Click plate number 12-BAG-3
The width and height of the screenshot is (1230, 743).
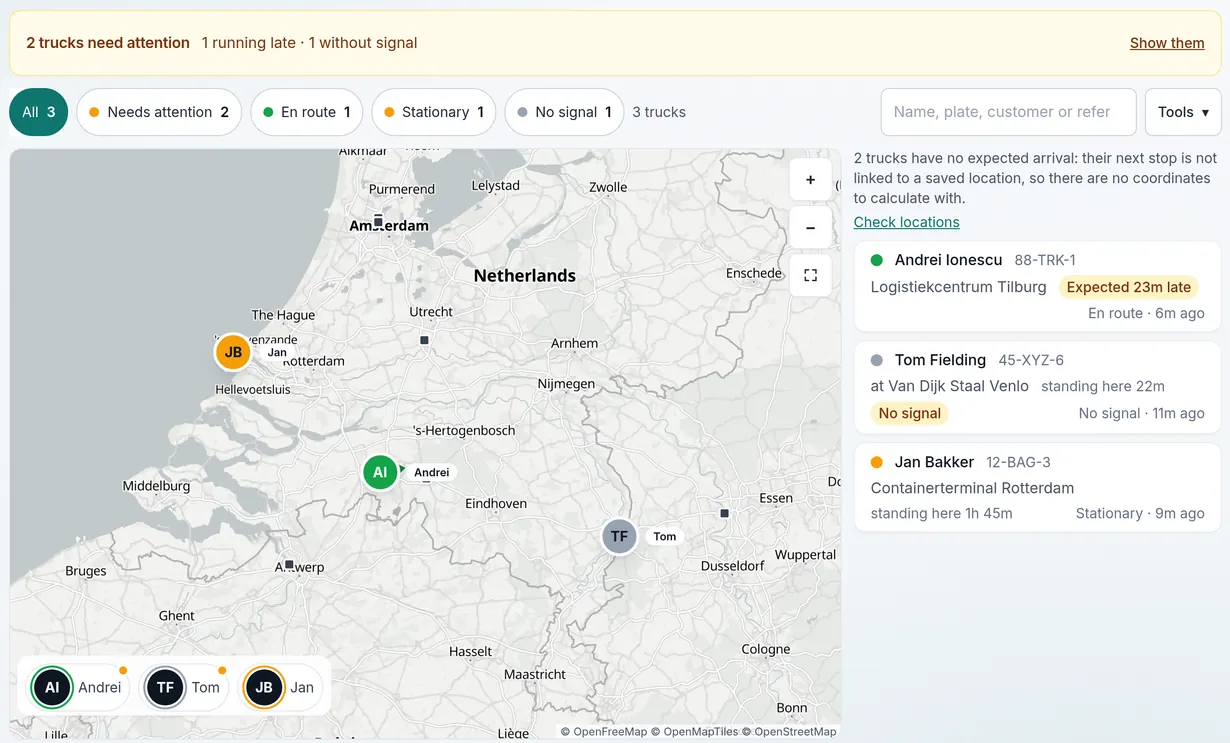[x=1018, y=462]
